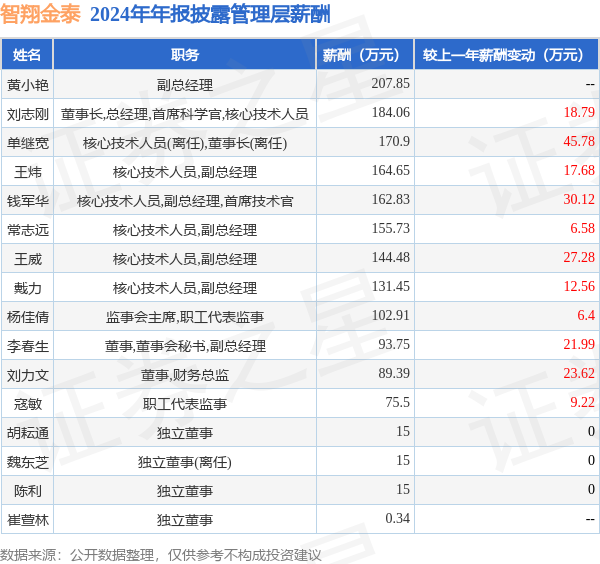Click the name 单继宽
Screen dimensions: 600x564
28,143
